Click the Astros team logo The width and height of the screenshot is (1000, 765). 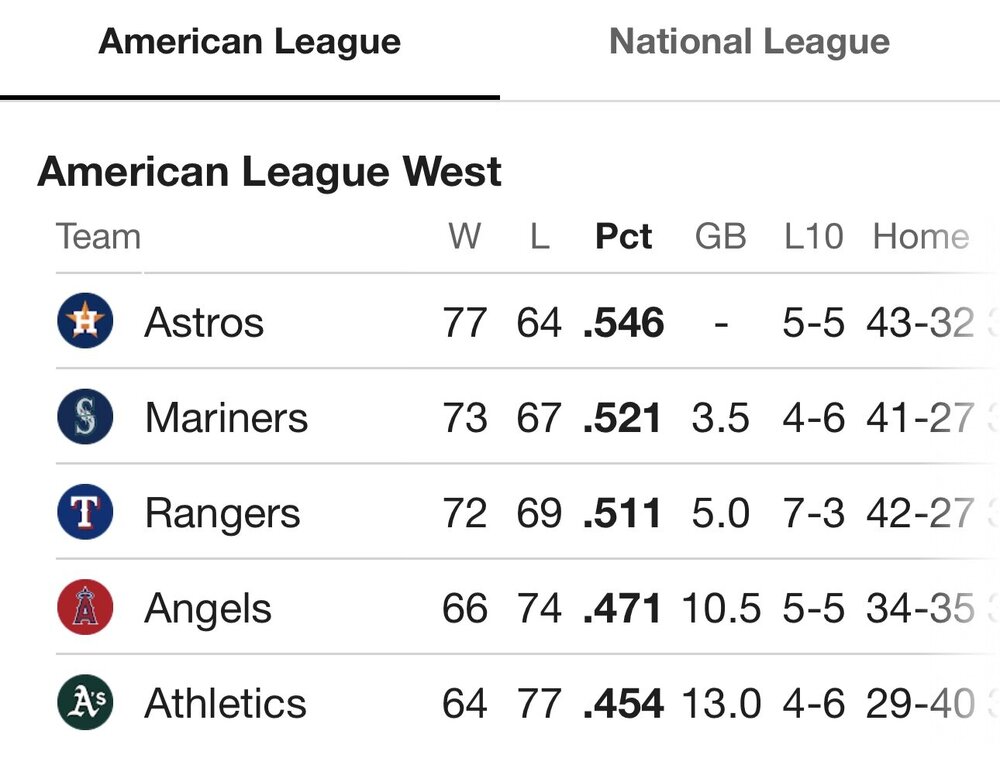coord(85,321)
